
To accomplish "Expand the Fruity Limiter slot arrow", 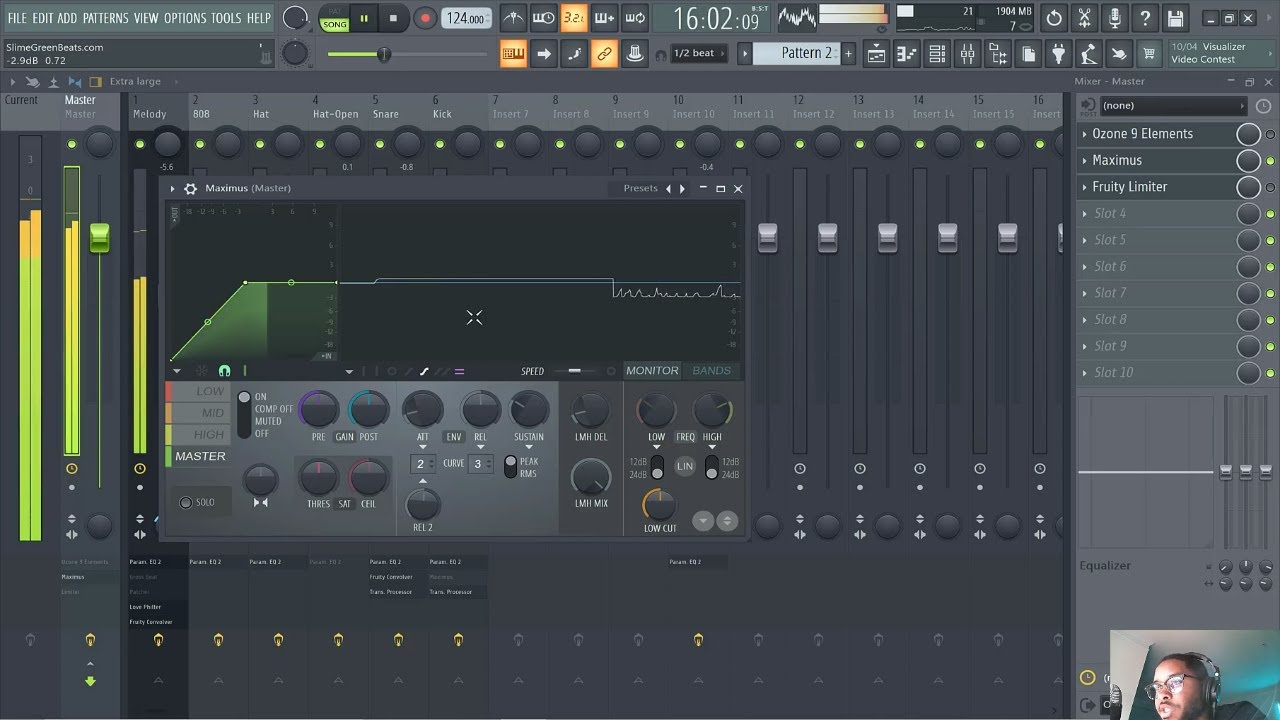I will click(x=1084, y=187).
